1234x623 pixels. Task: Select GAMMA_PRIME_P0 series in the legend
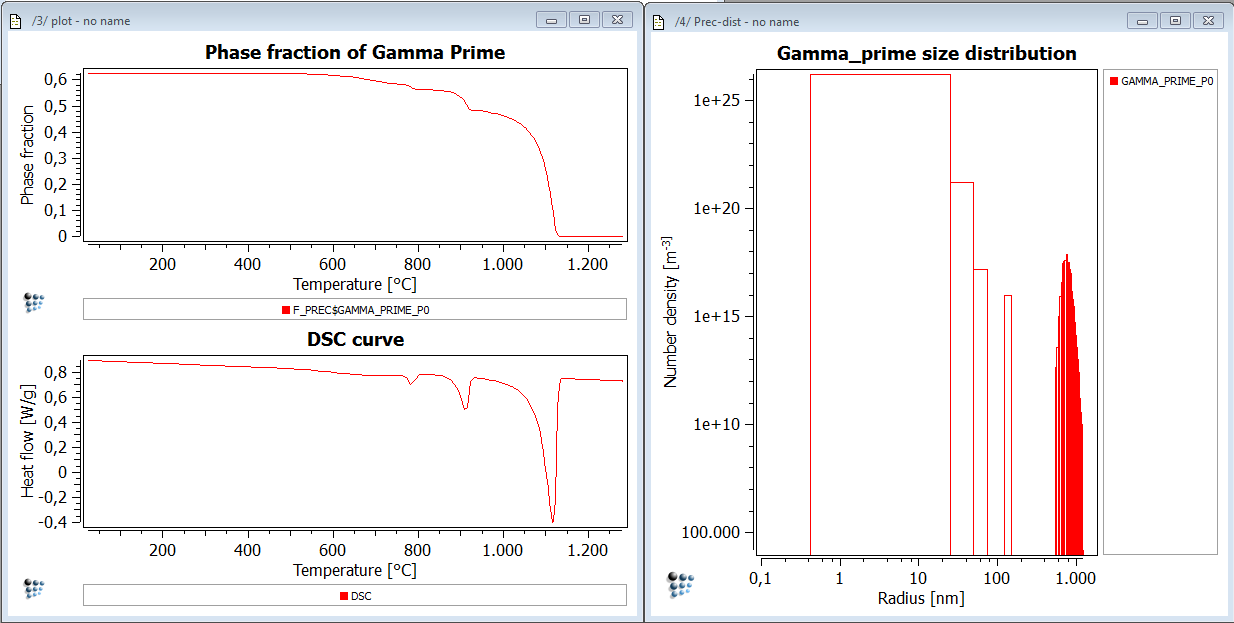point(1167,81)
